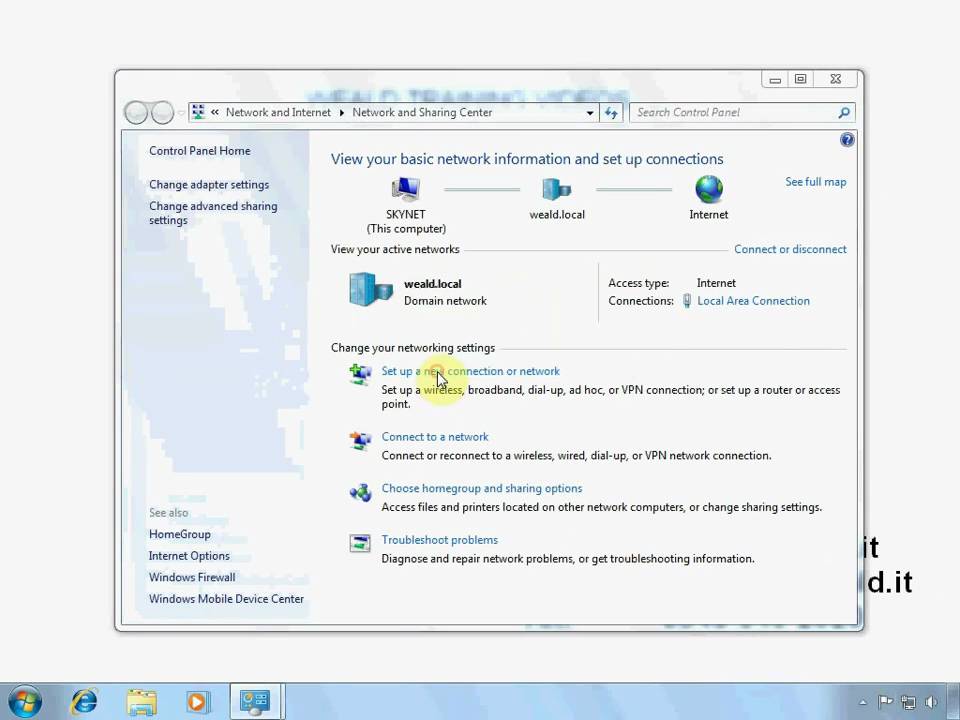The height and width of the screenshot is (720, 960).
Task: Open Change advanced sharing settings
Action: coord(213,213)
